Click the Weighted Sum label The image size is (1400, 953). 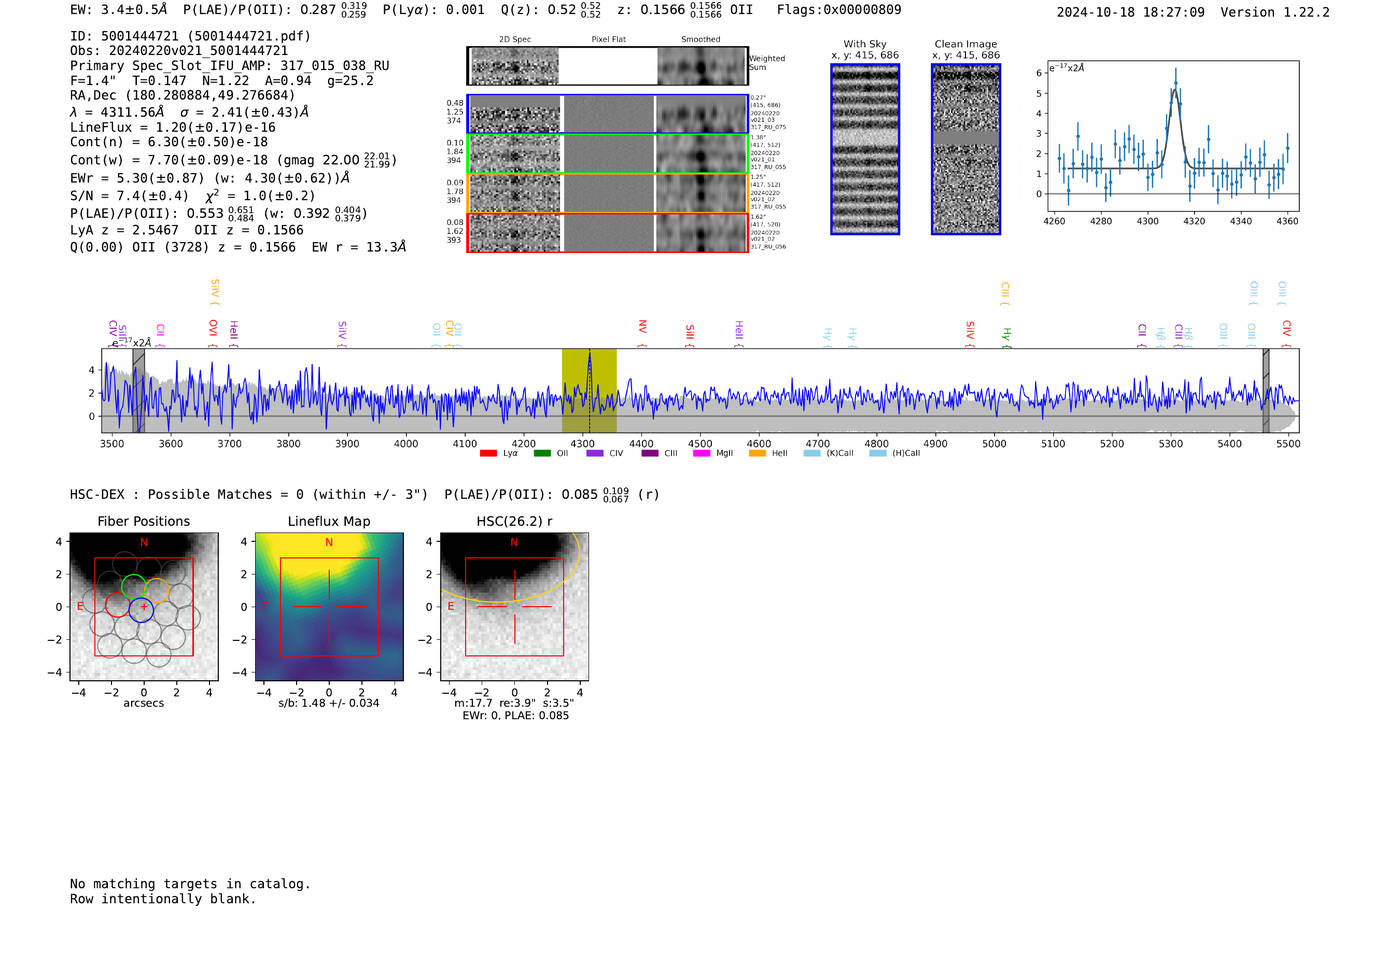pyautogui.click(x=767, y=63)
